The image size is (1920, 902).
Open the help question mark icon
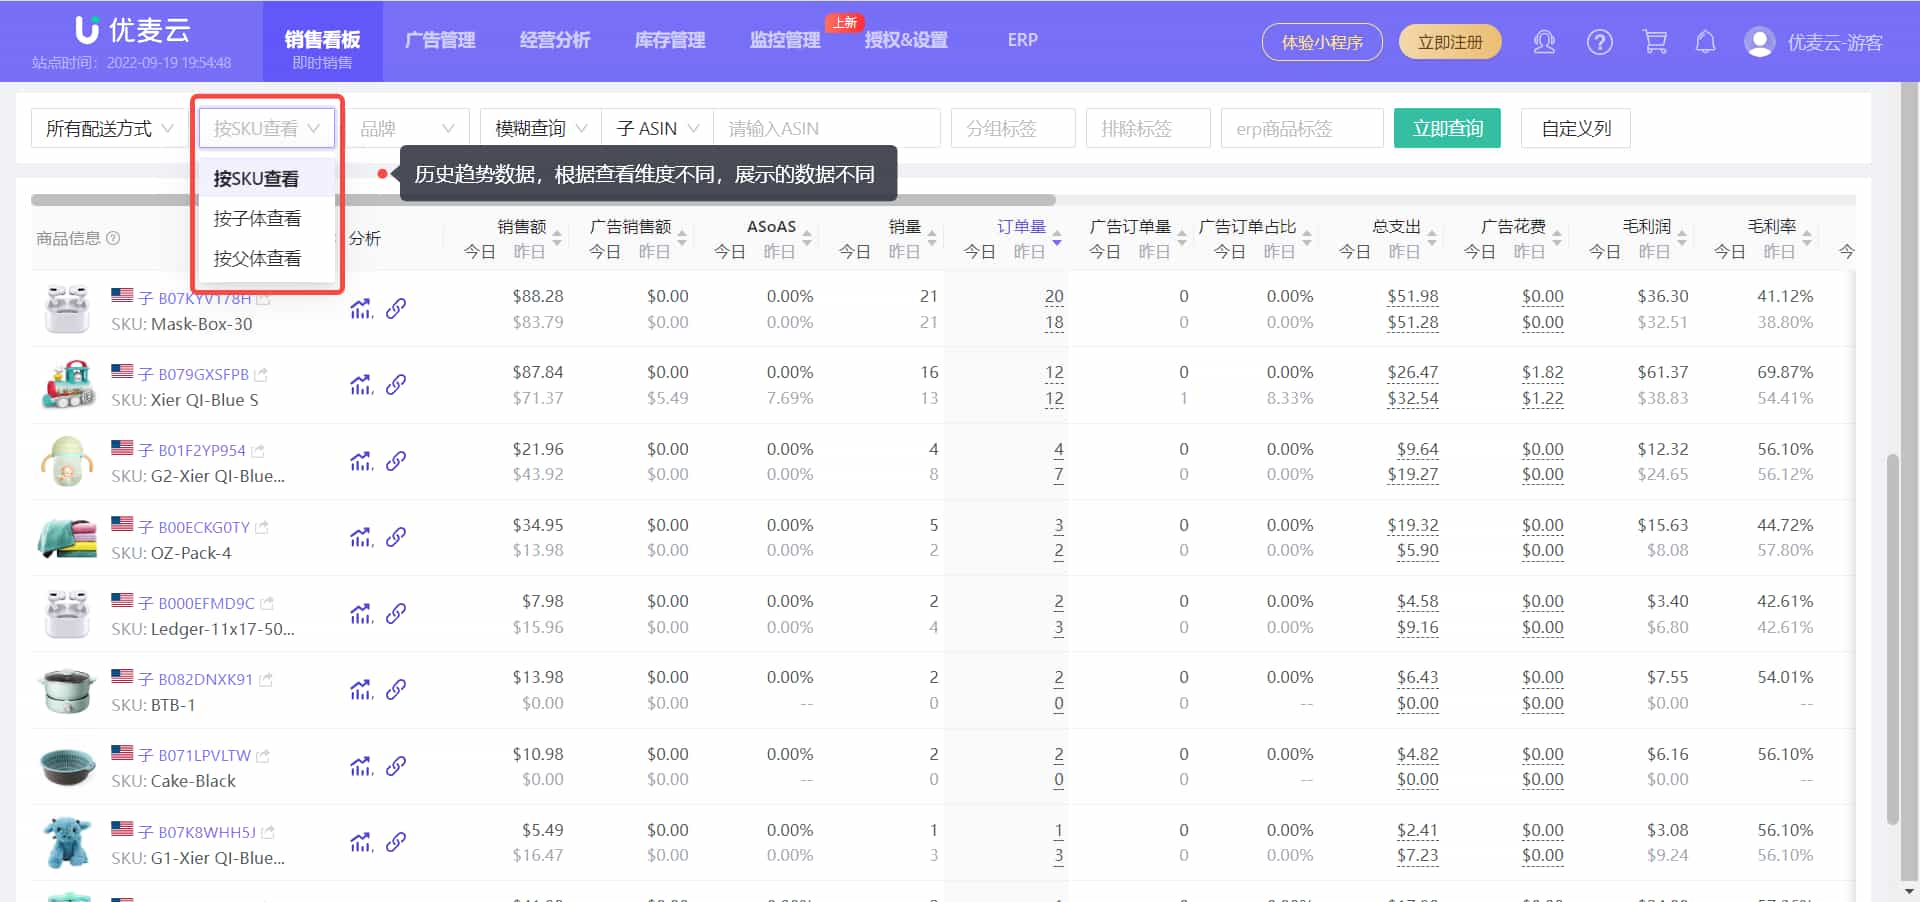[1599, 42]
